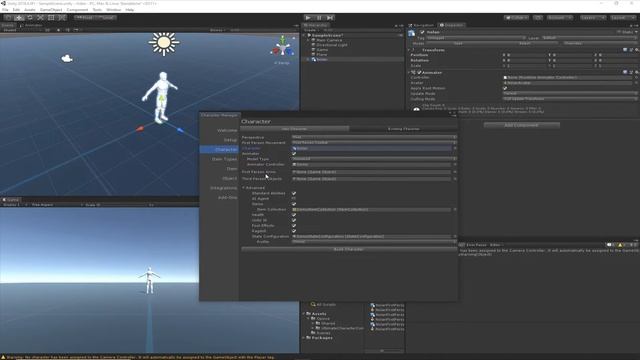Toggle the Items checkbox
This screenshot has width=640, height=360.
point(294,204)
